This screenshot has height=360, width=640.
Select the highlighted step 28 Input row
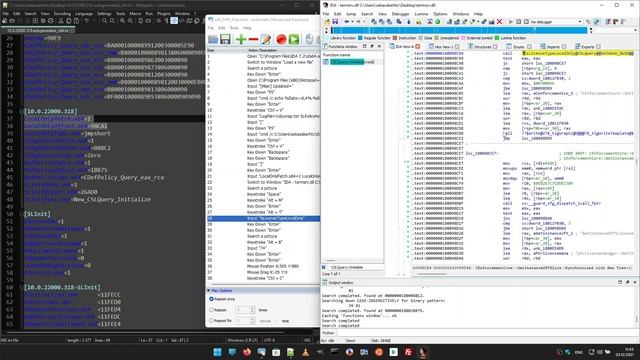click(263, 218)
